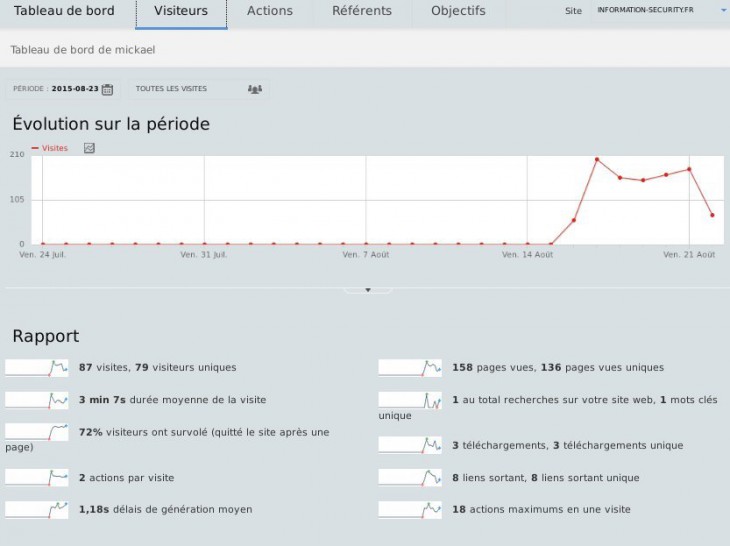Open the sparkline for délais de génération moyen
The height and width of the screenshot is (546, 730).
point(37,510)
